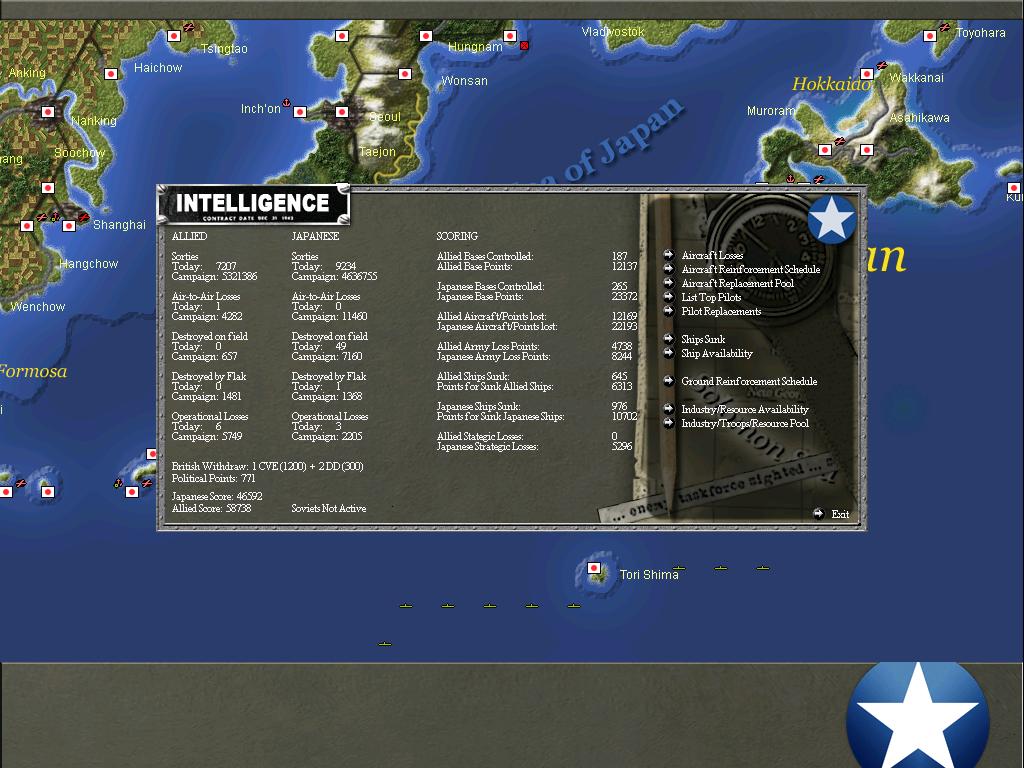
Task: Click the Allied Ships Sunk 645 entry
Action: pos(532,376)
